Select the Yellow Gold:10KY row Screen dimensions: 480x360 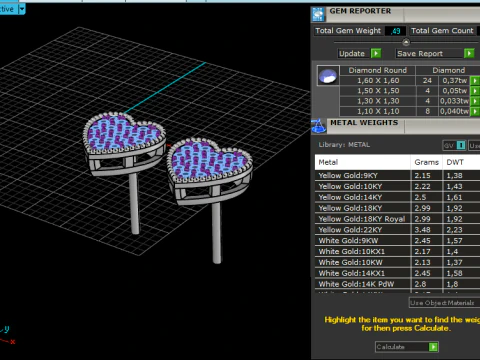(397, 186)
